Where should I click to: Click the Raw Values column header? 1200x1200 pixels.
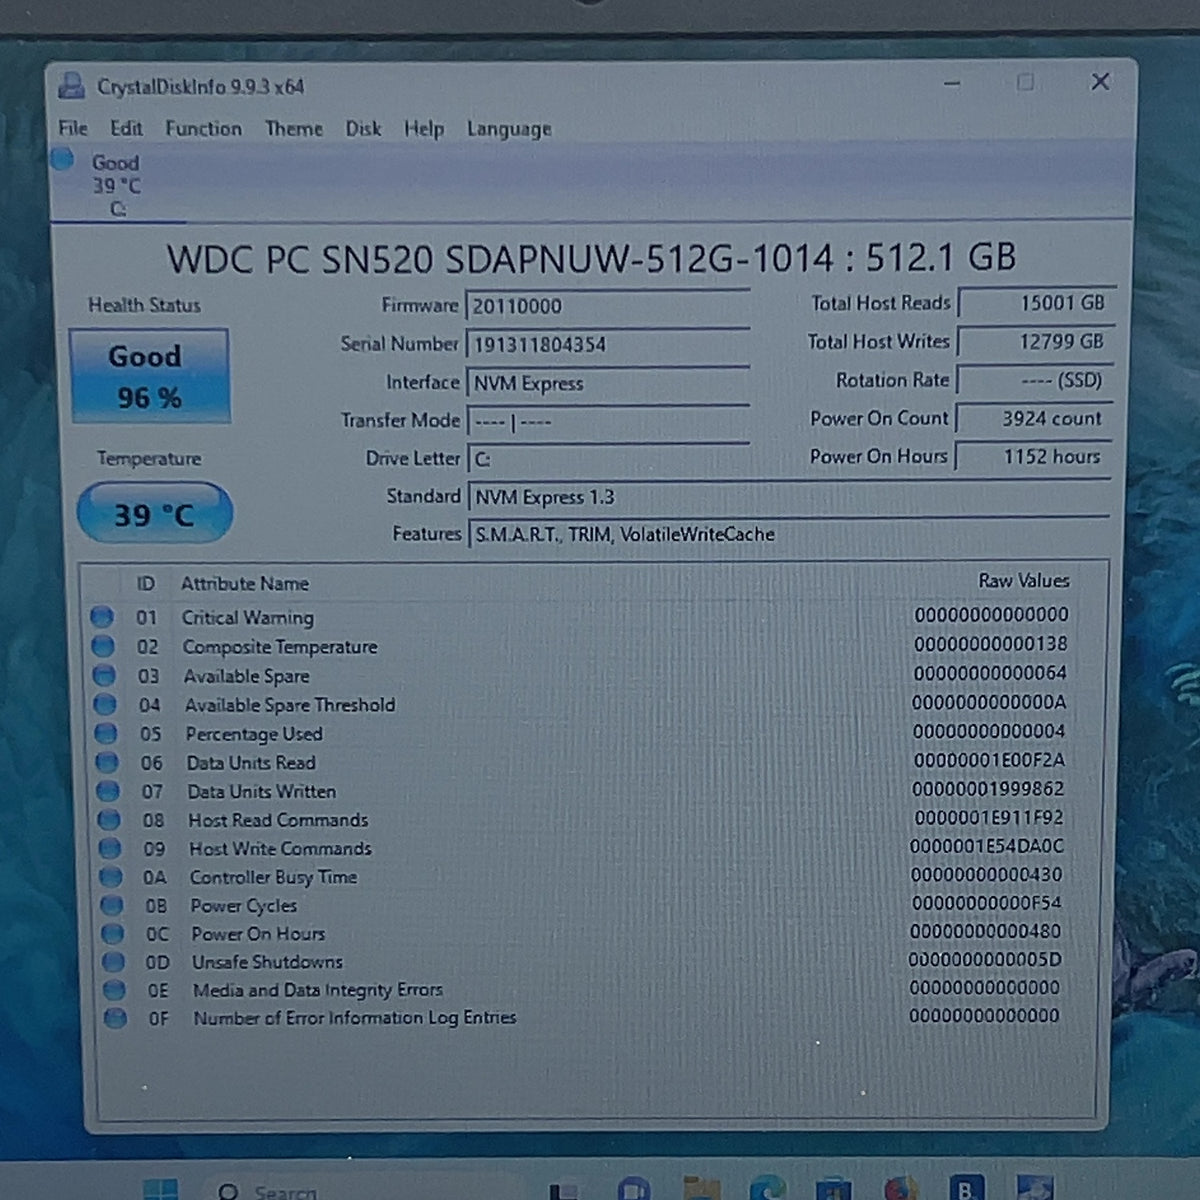point(1023,580)
